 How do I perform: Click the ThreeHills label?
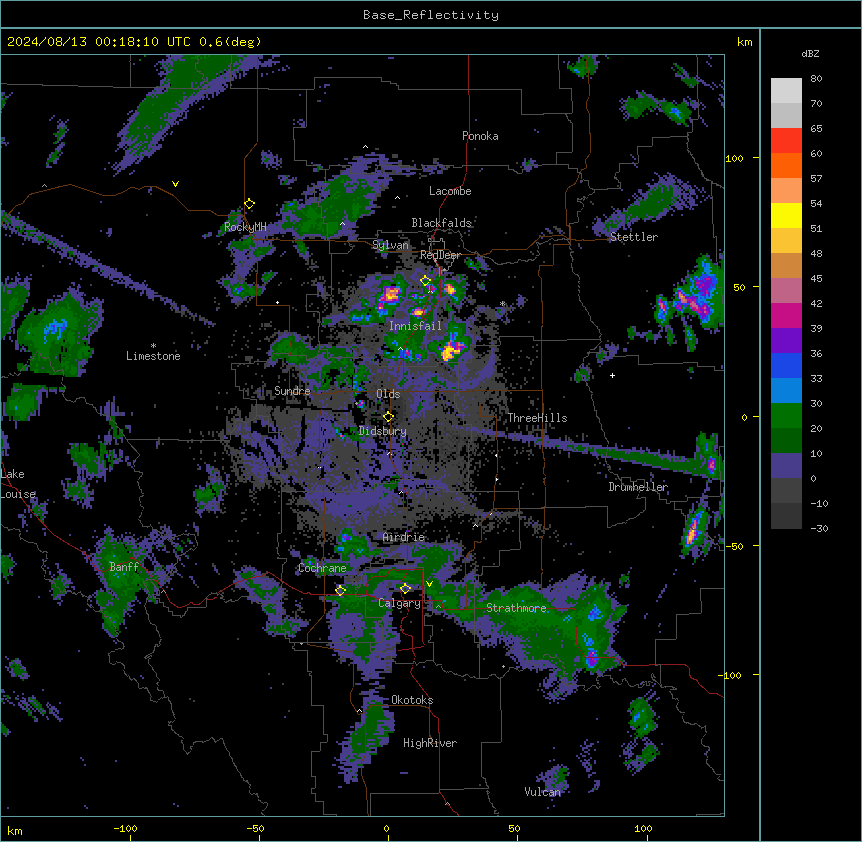click(537, 418)
